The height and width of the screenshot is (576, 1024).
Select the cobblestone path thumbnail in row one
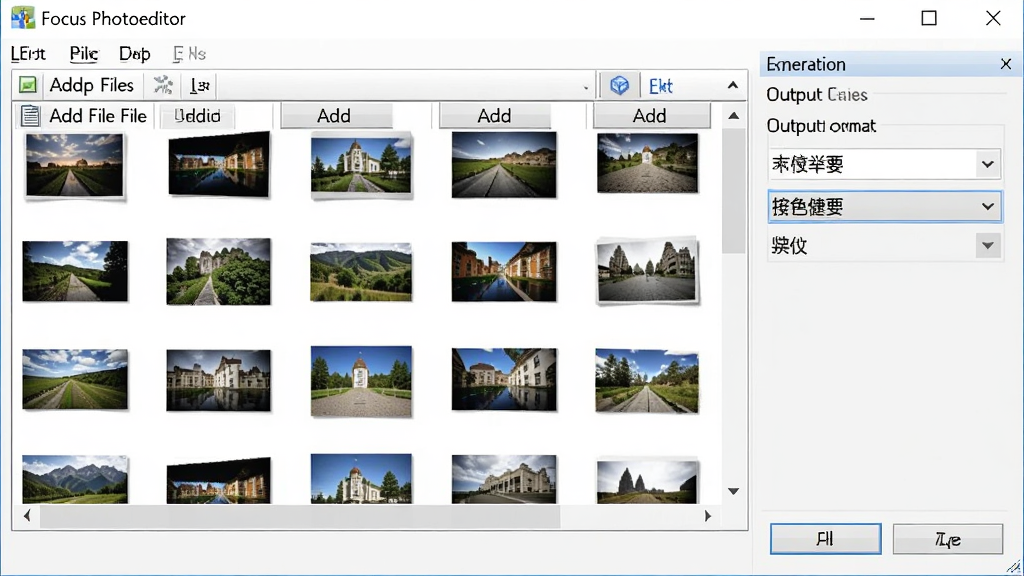647,163
